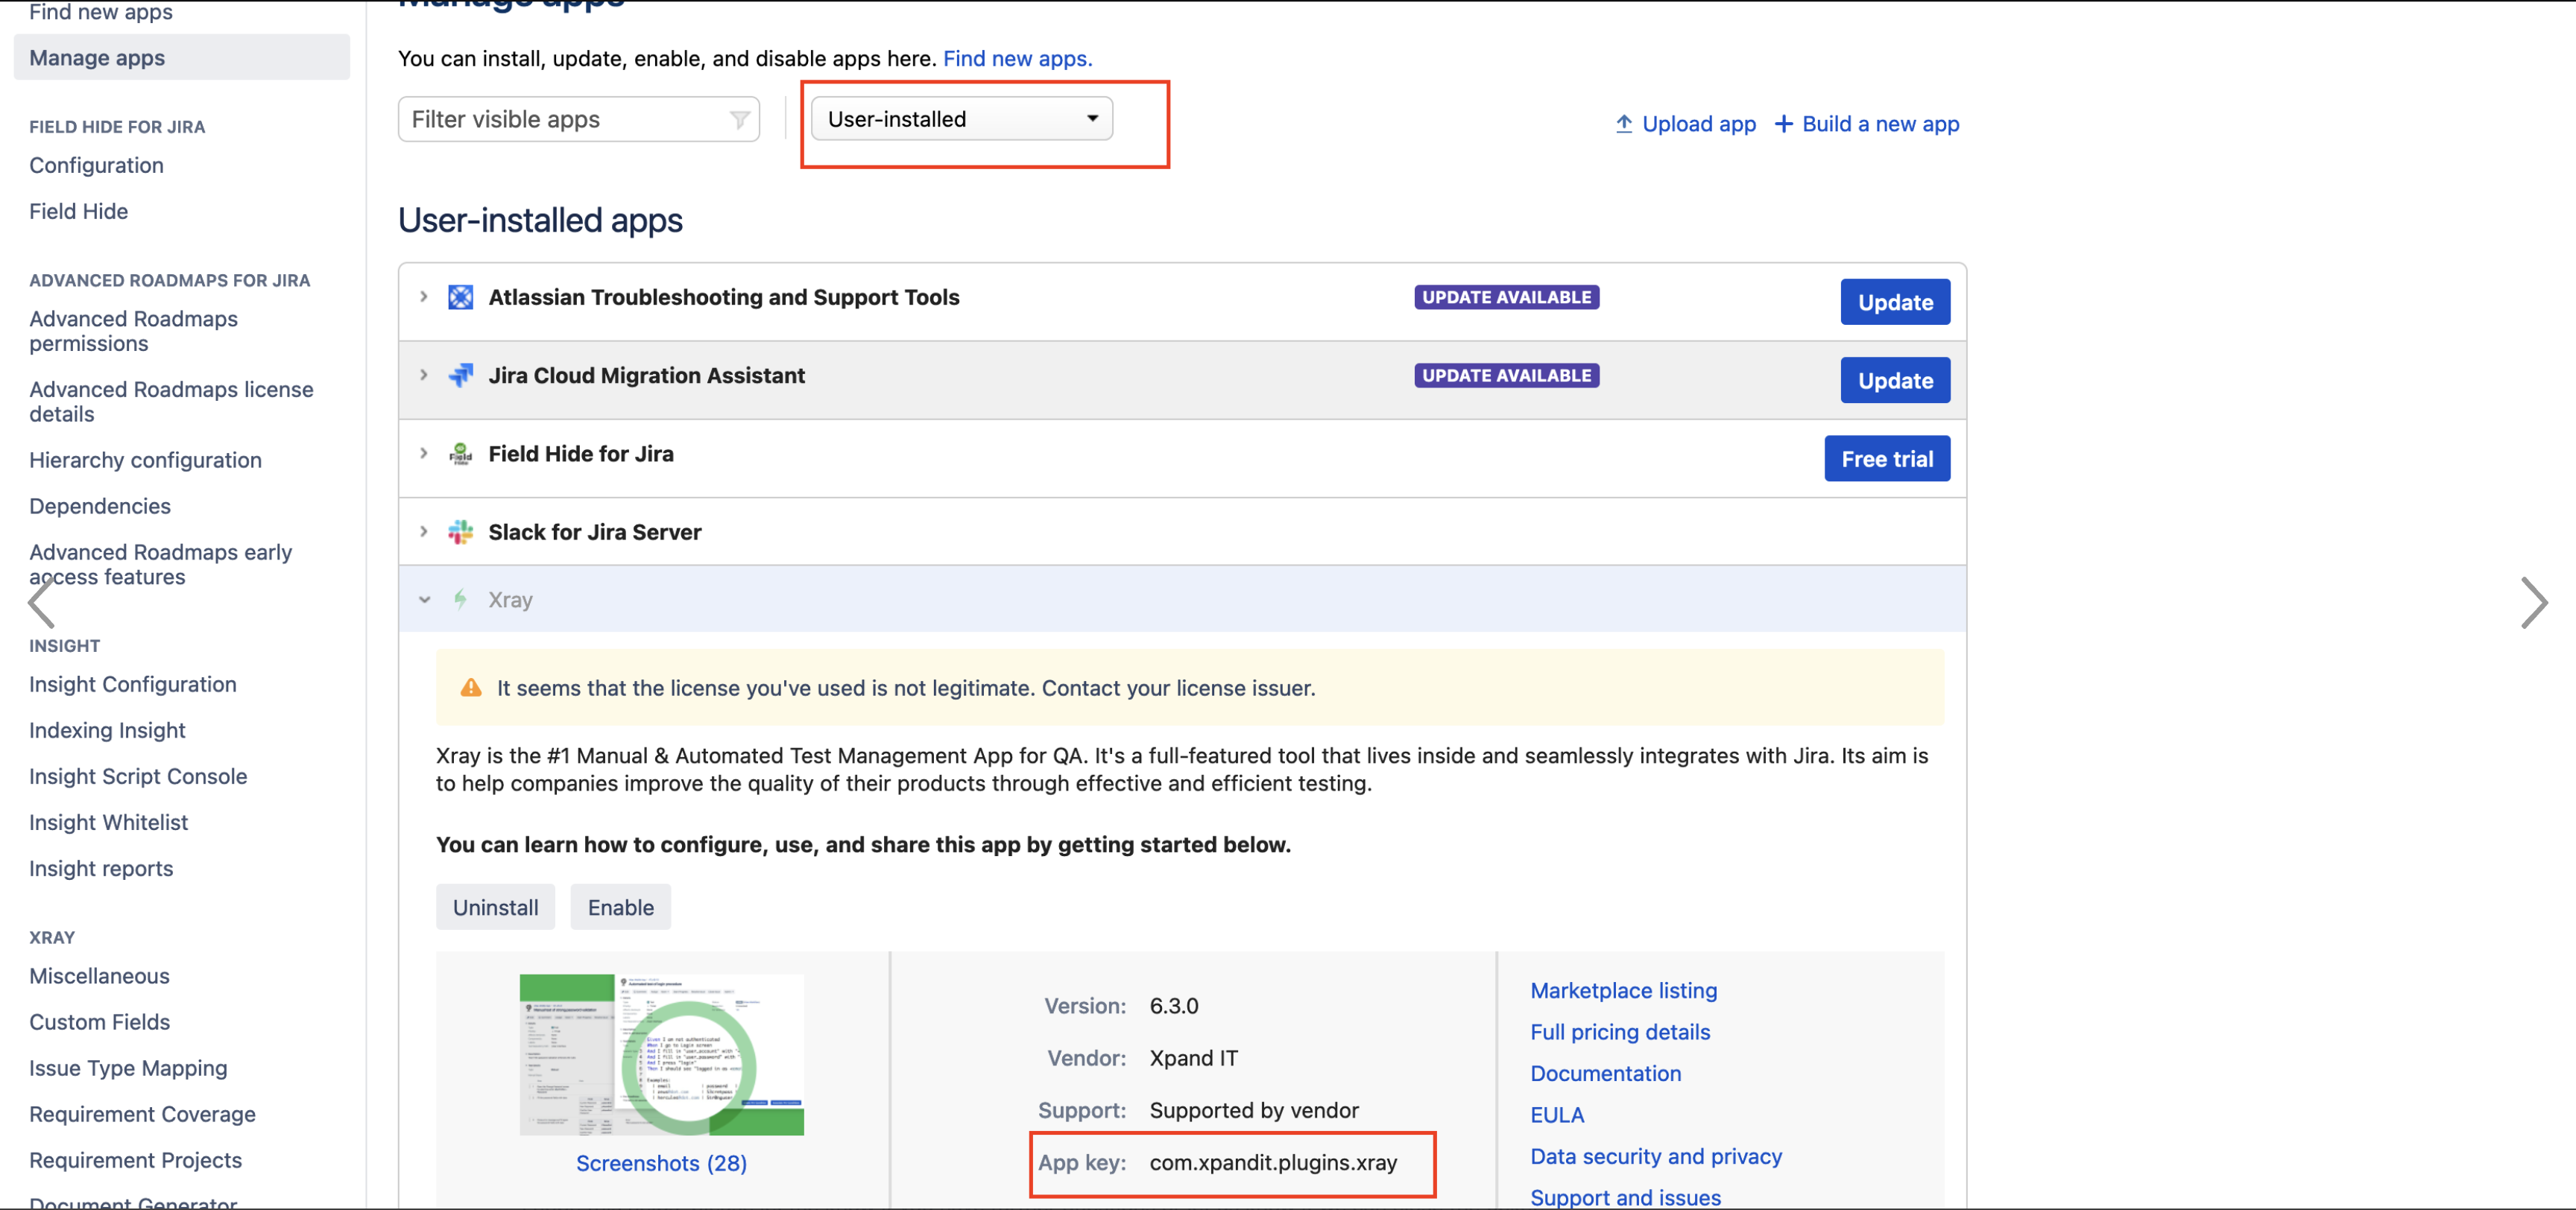2576x1210 pixels.
Task: Click the Xray lightning bolt icon
Action: pyautogui.click(x=460, y=599)
